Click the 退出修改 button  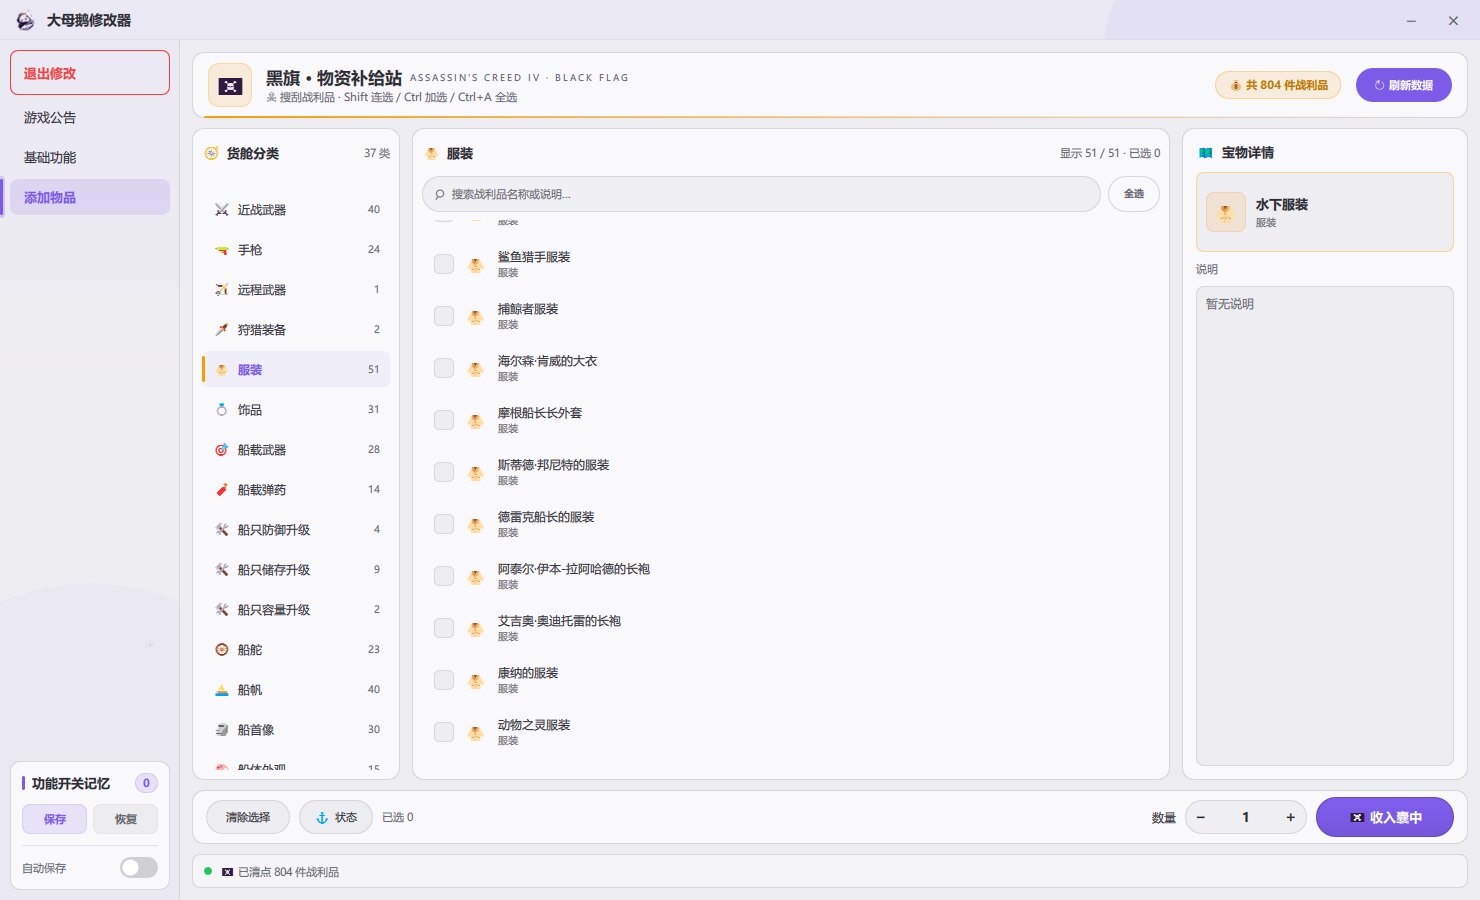click(x=90, y=73)
